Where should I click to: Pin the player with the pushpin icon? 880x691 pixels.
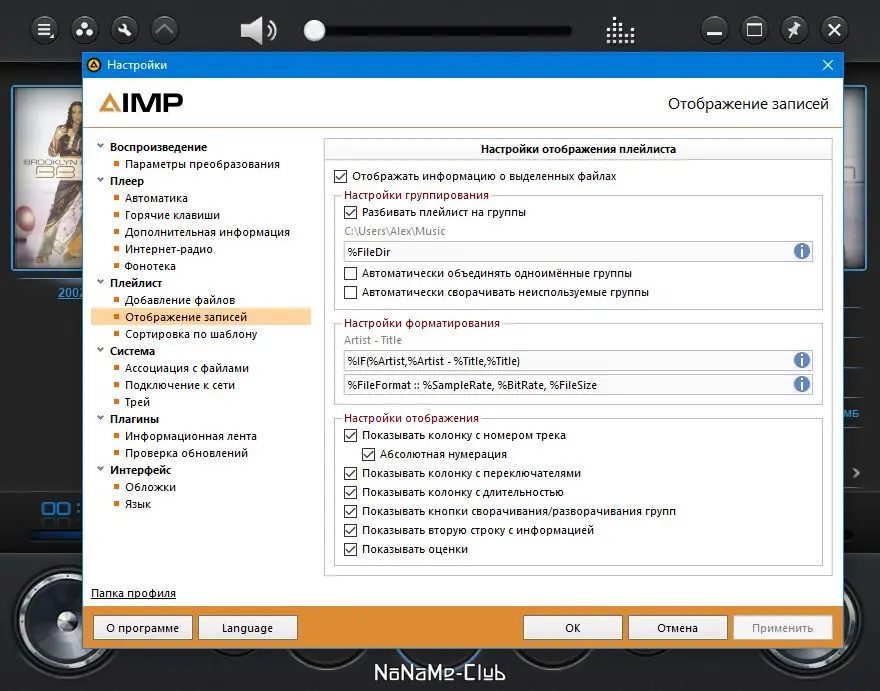point(794,29)
